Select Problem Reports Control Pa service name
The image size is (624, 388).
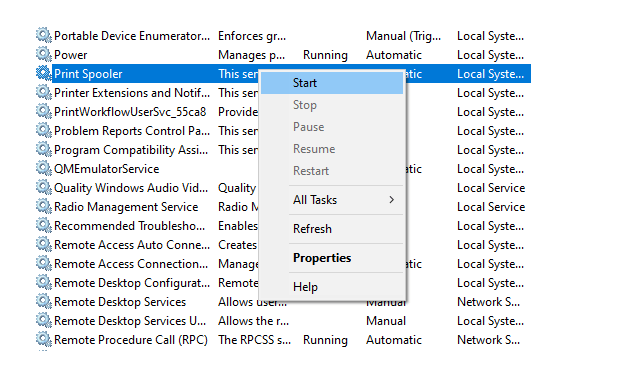point(132,131)
